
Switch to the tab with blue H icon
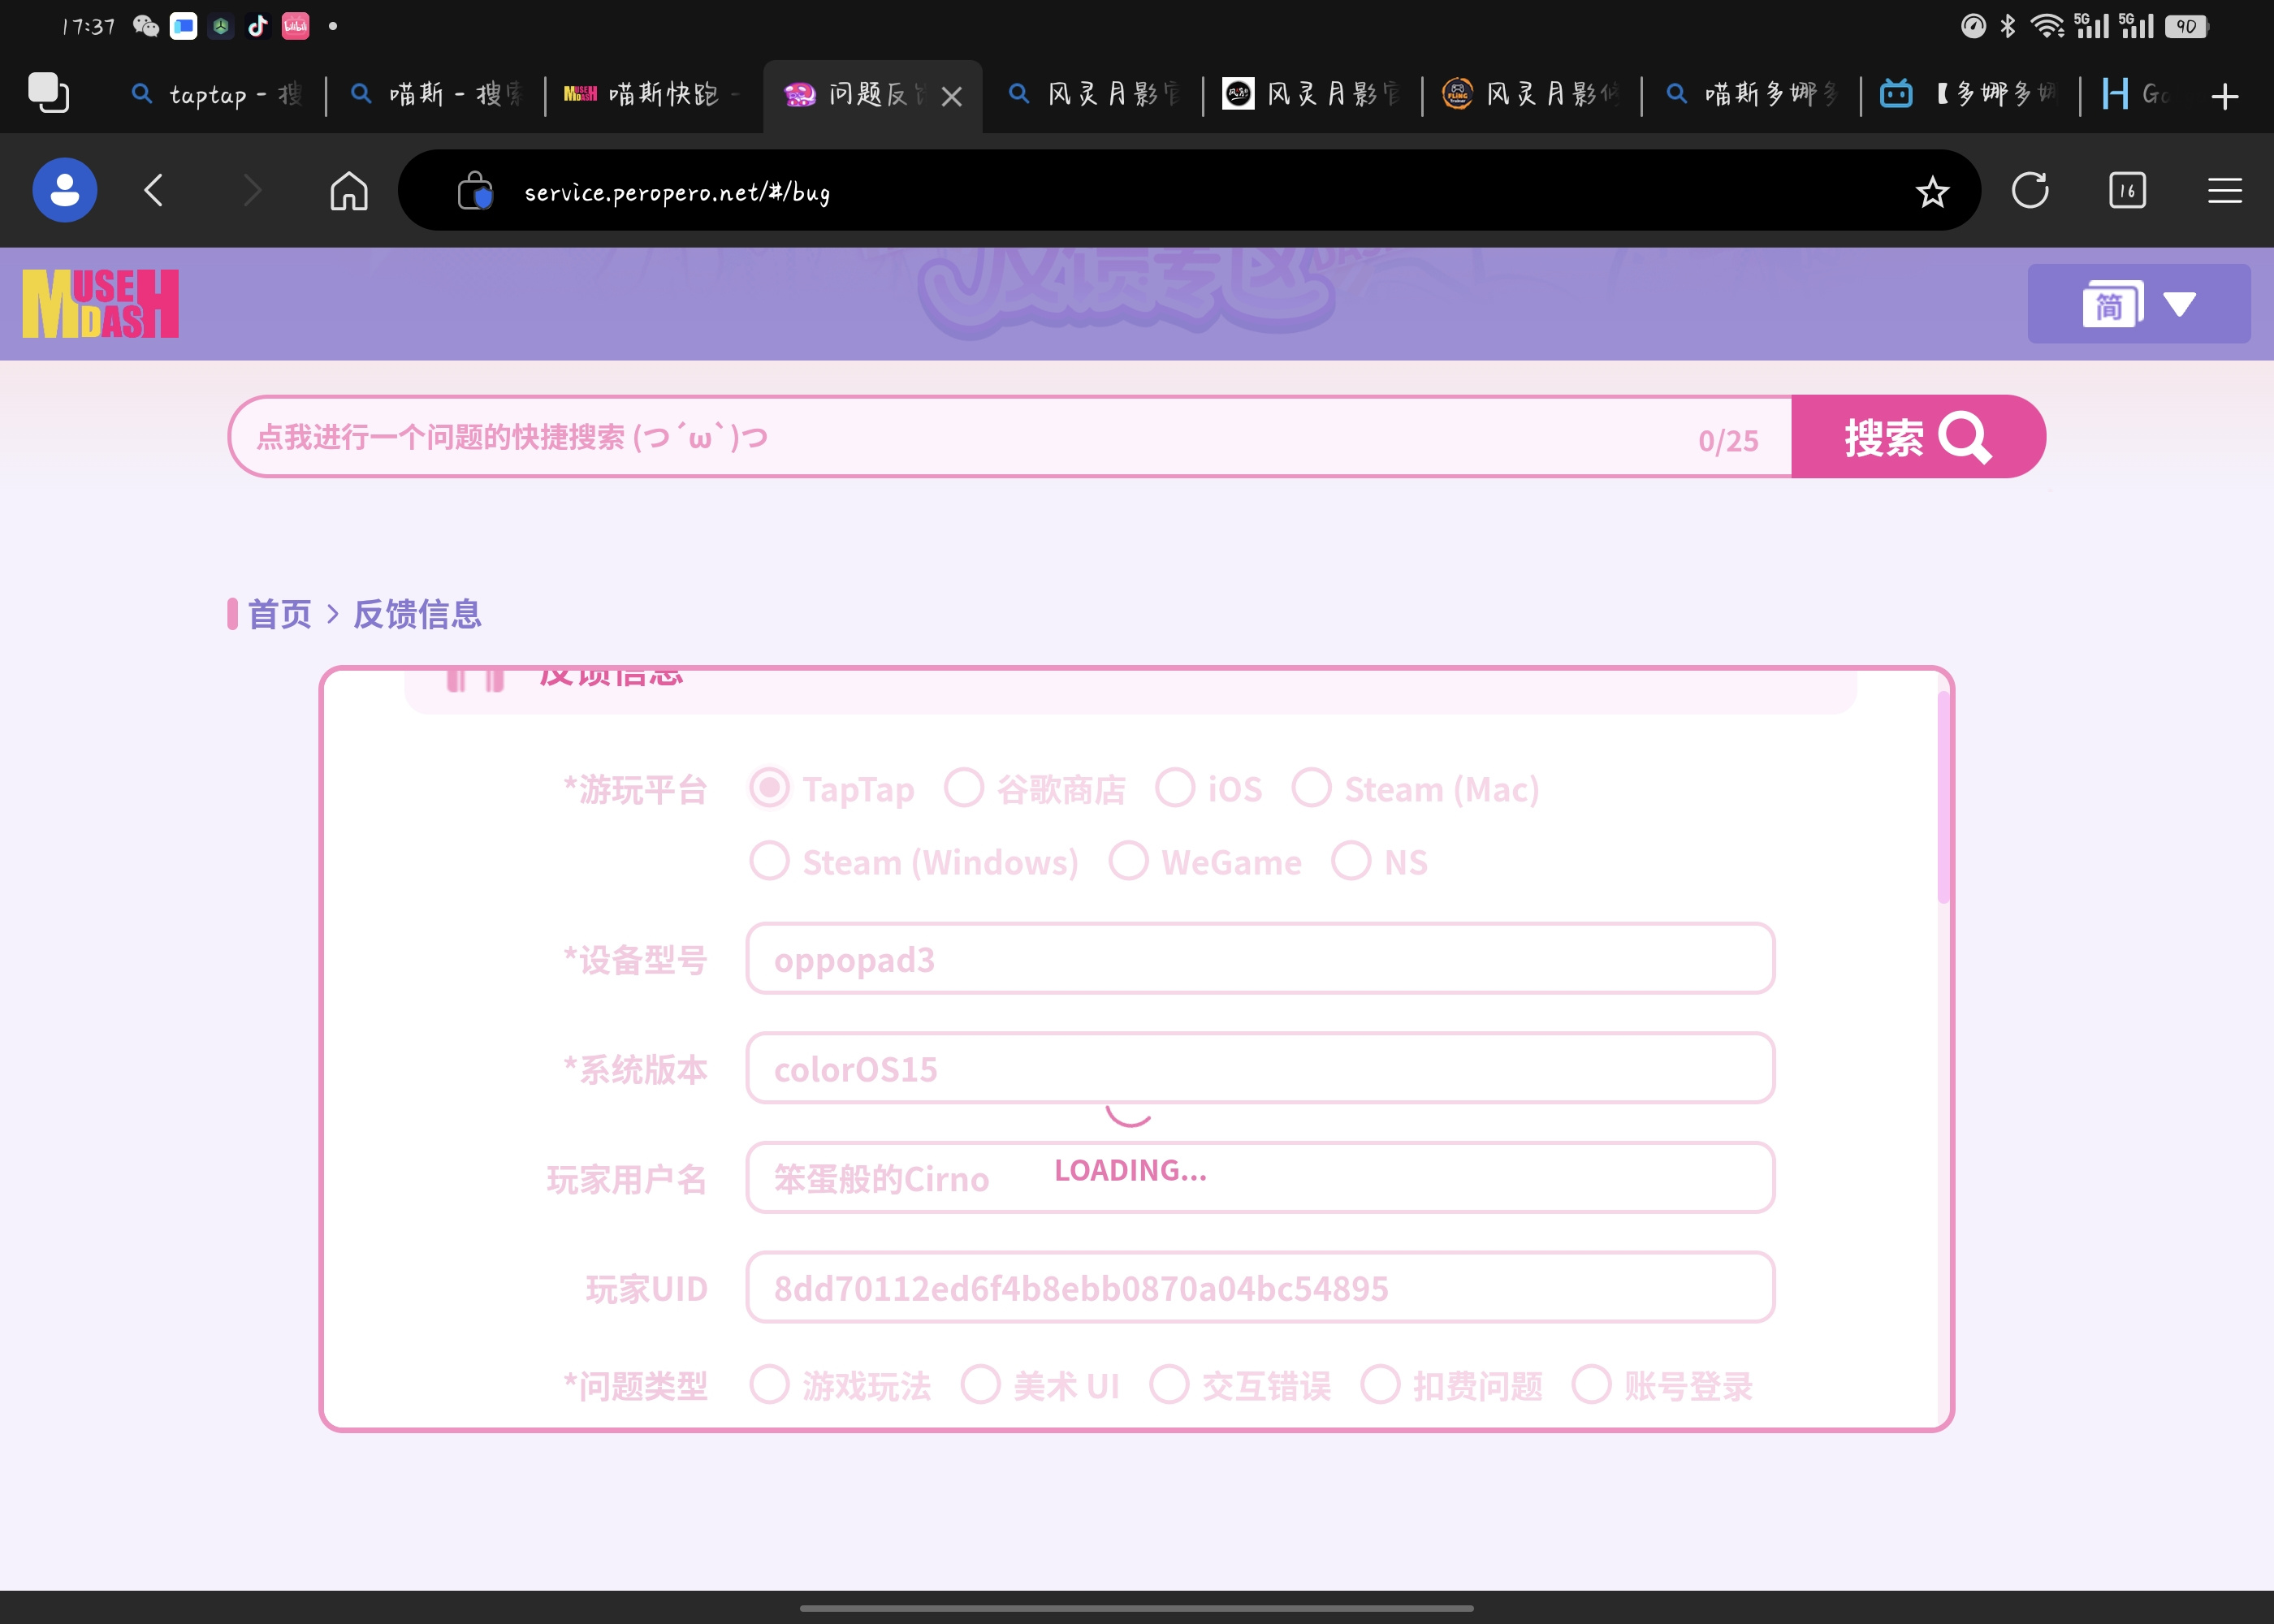(x=2137, y=96)
